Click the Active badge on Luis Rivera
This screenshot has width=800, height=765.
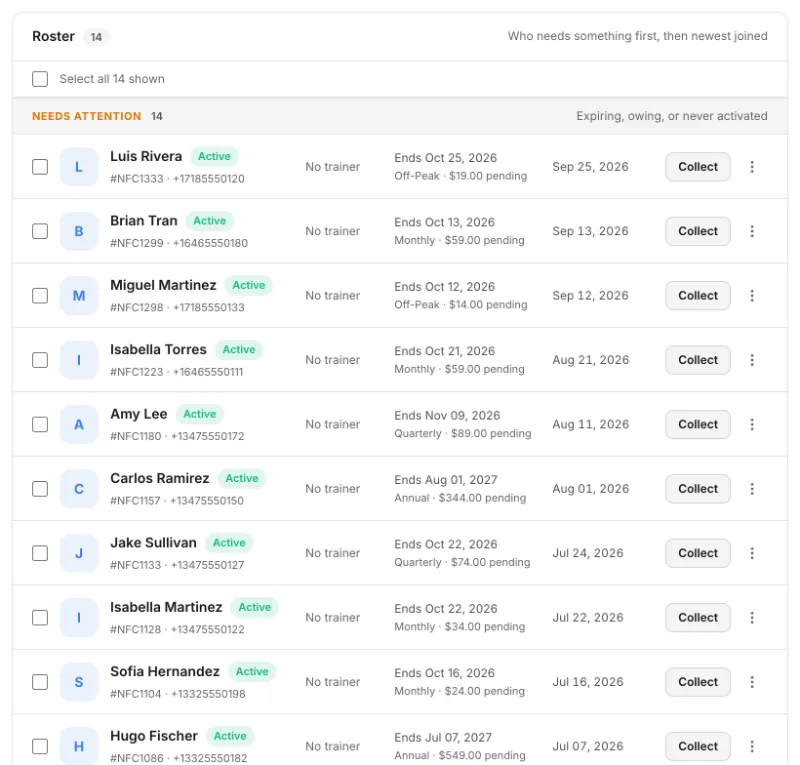click(214, 156)
